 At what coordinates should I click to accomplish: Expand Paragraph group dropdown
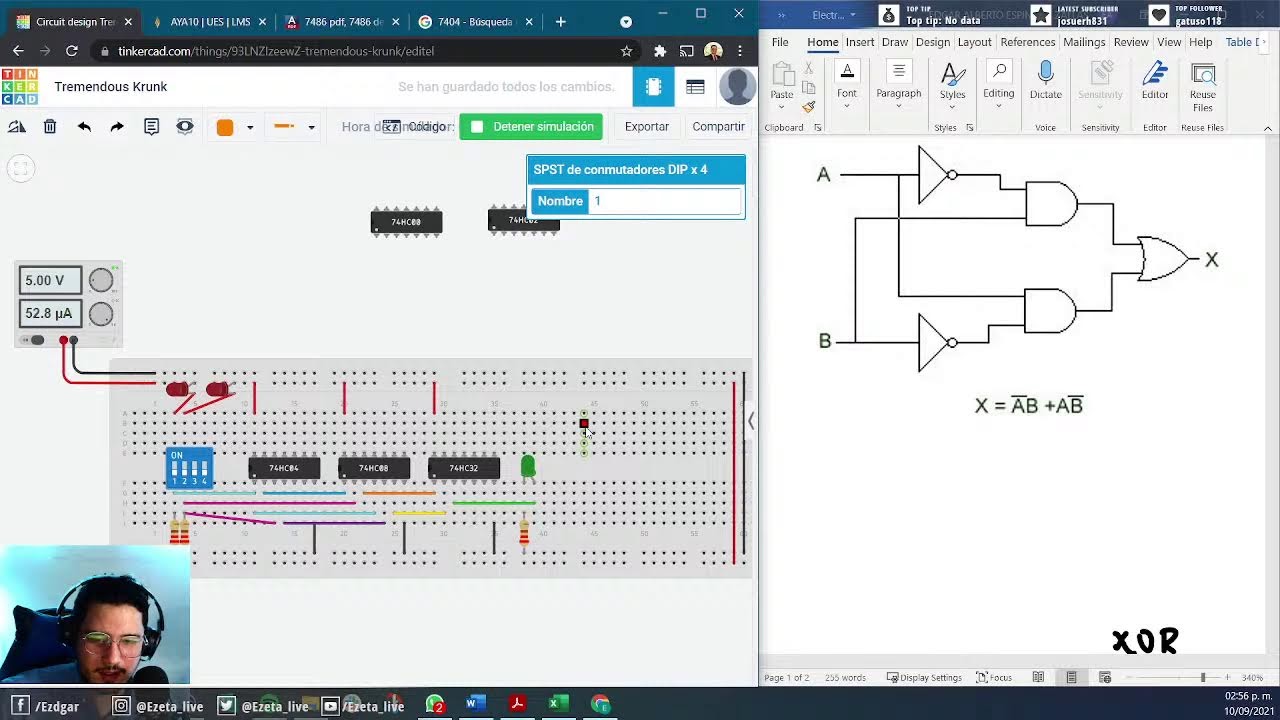pos(899,106)
